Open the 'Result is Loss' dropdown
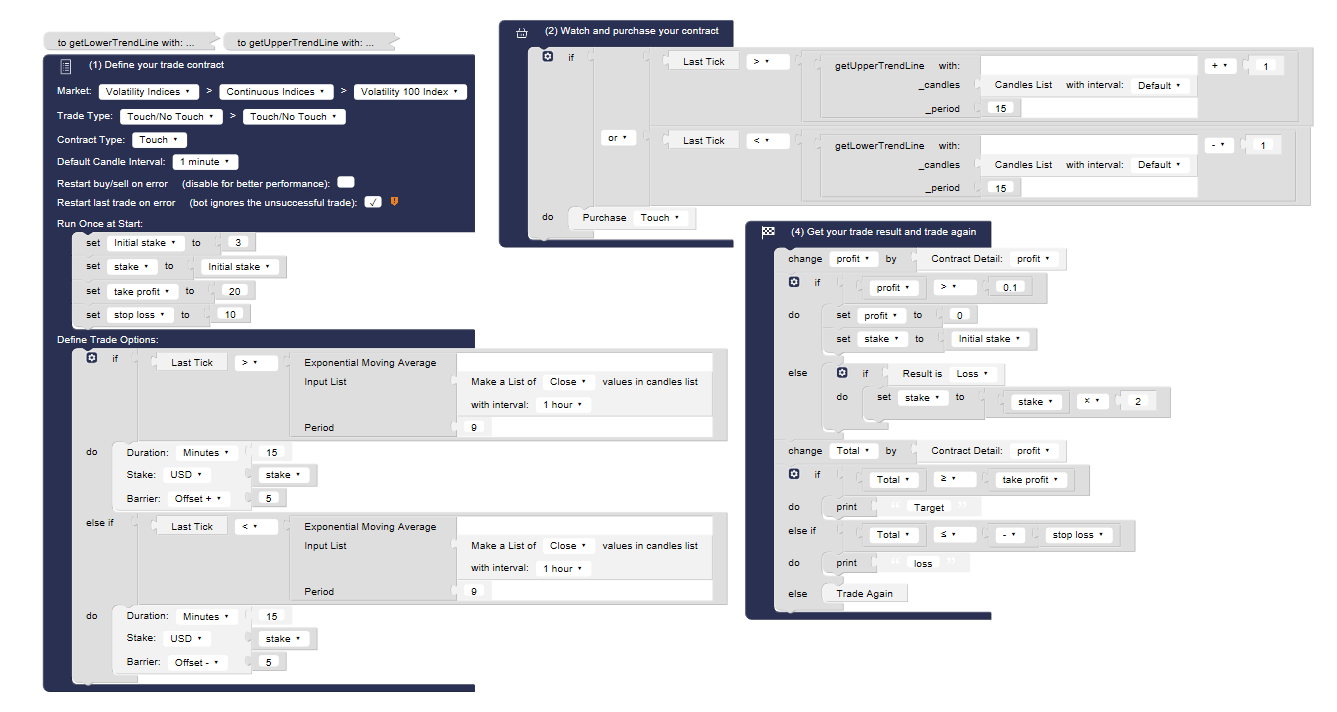 pos(973,374)
